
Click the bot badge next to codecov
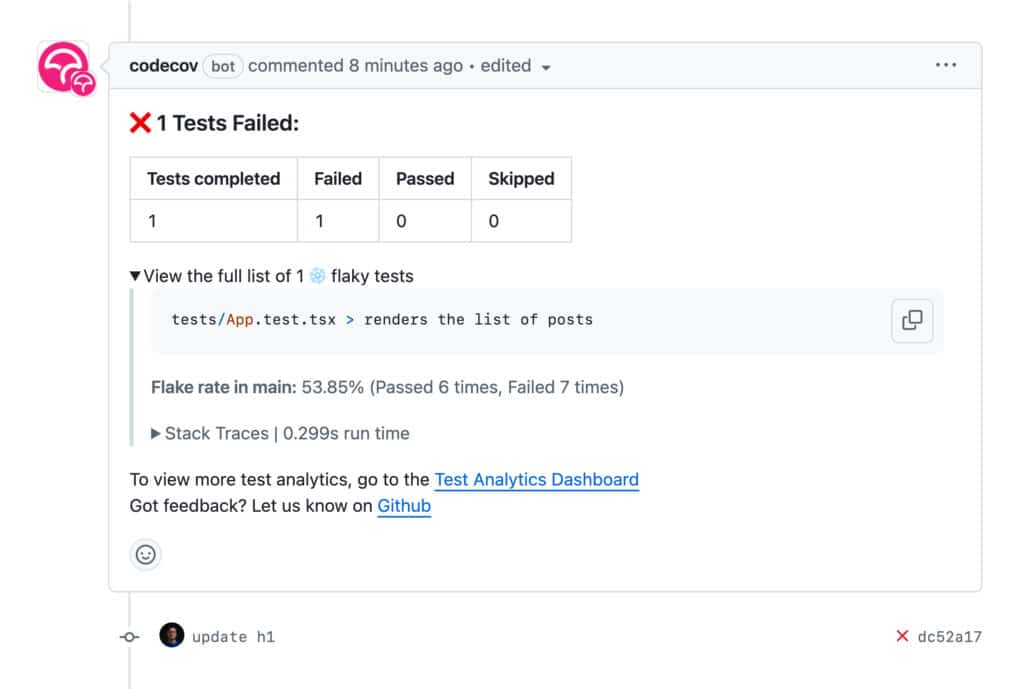(x=223, y=66)
